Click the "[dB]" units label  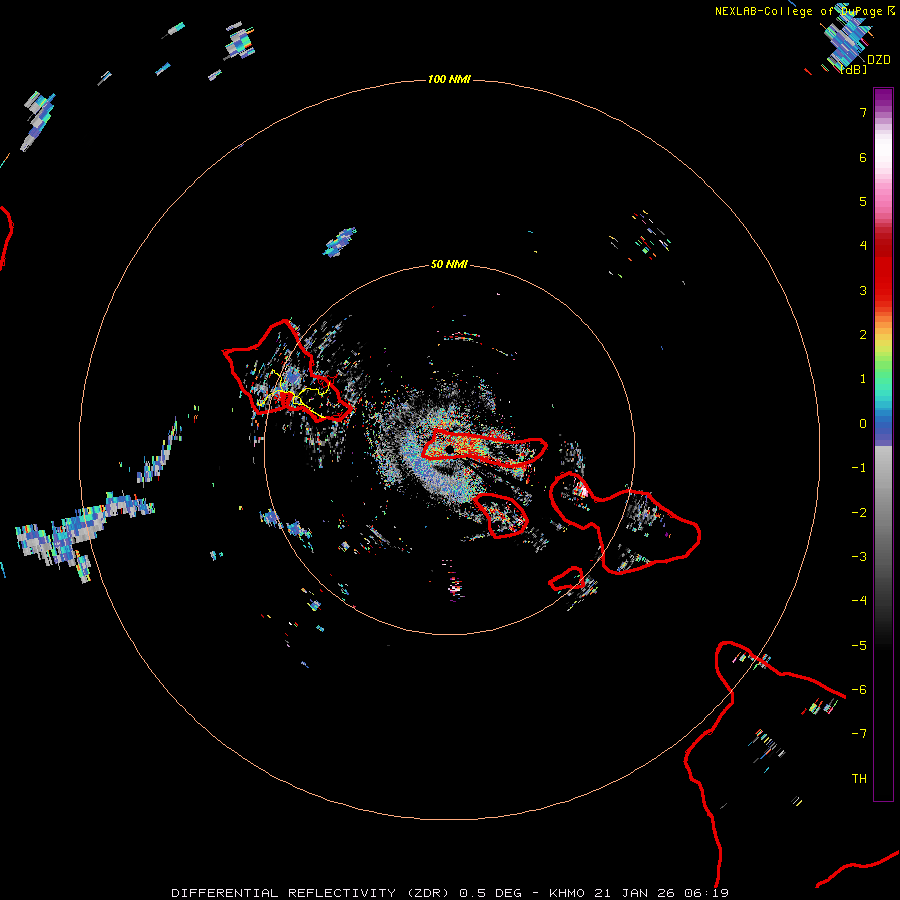854,70
